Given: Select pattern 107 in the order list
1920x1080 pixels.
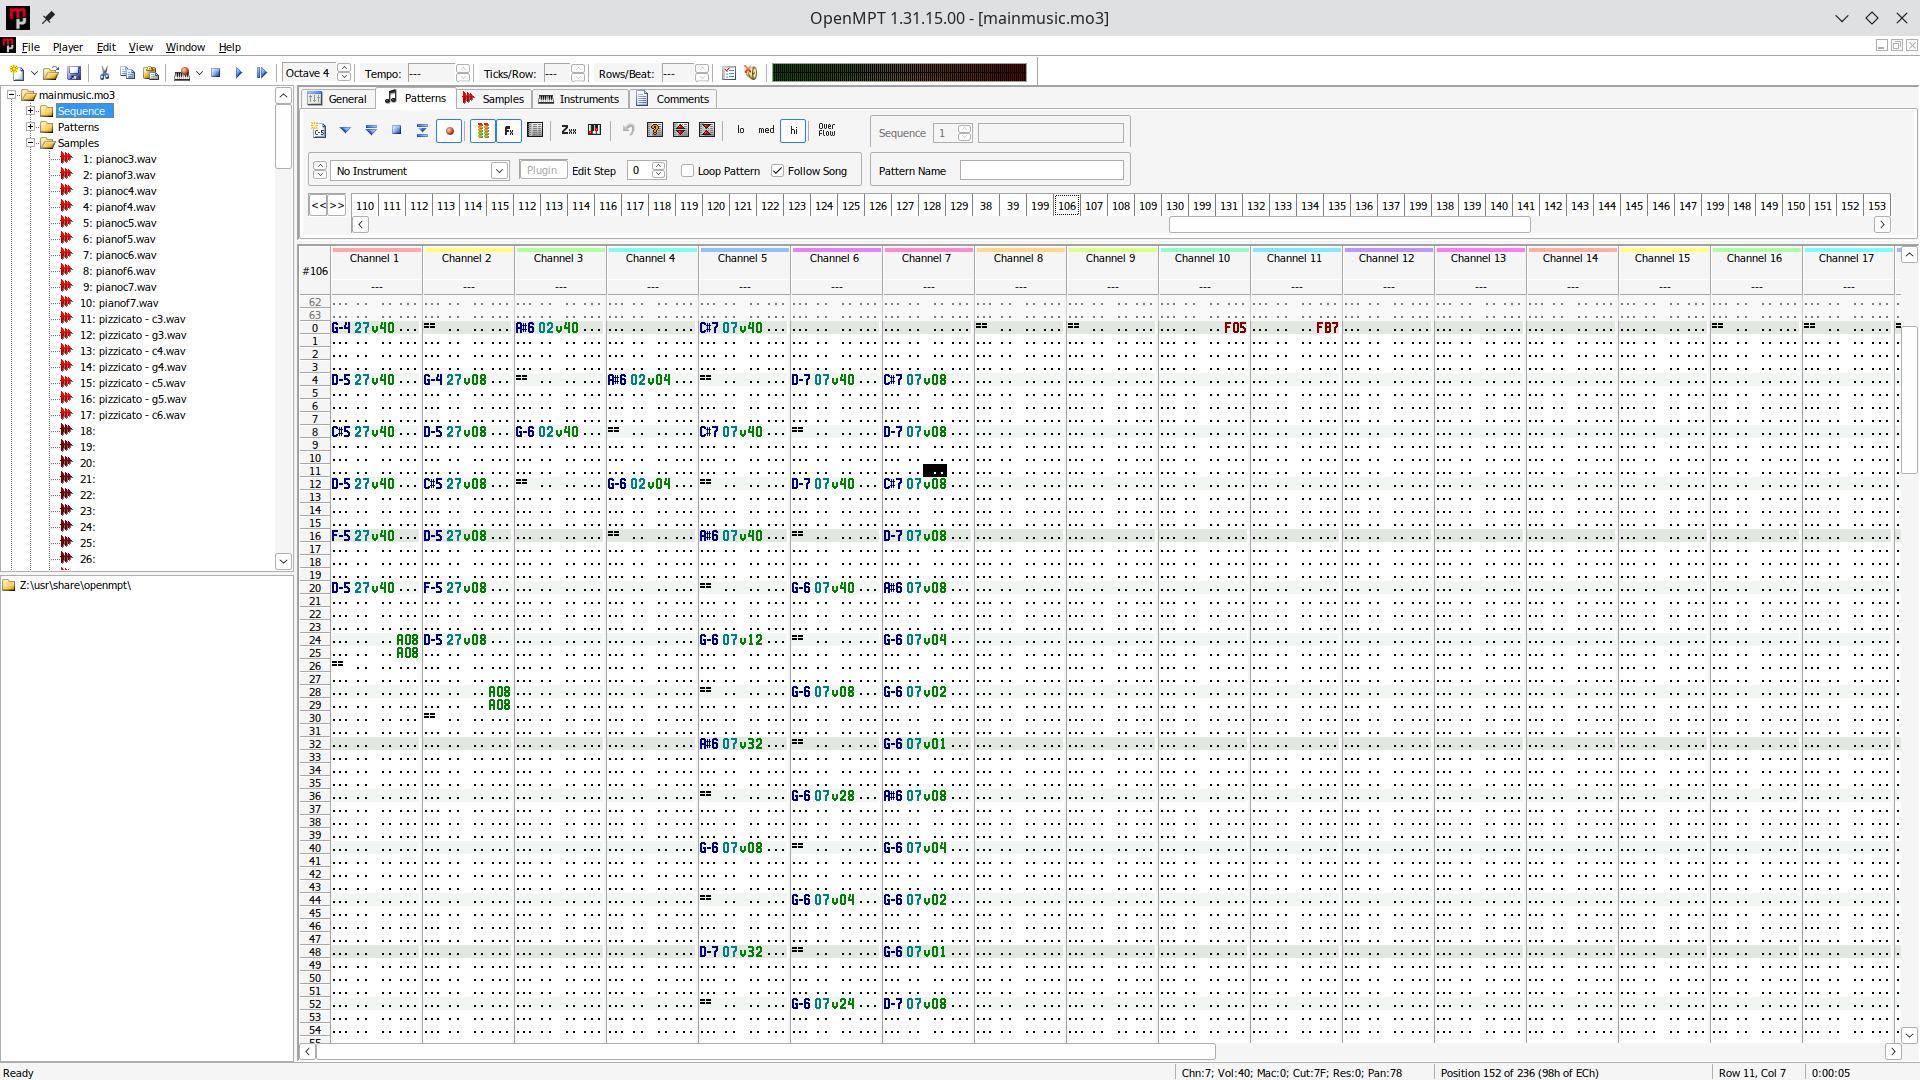Looking at the screenshot, I should pos(1094,206).
